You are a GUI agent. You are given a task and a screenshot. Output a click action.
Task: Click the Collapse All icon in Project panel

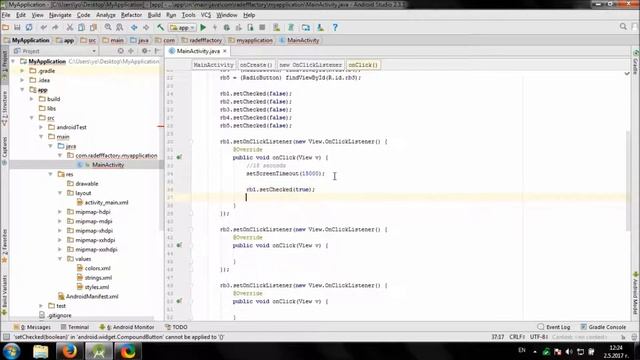(131, 51)
